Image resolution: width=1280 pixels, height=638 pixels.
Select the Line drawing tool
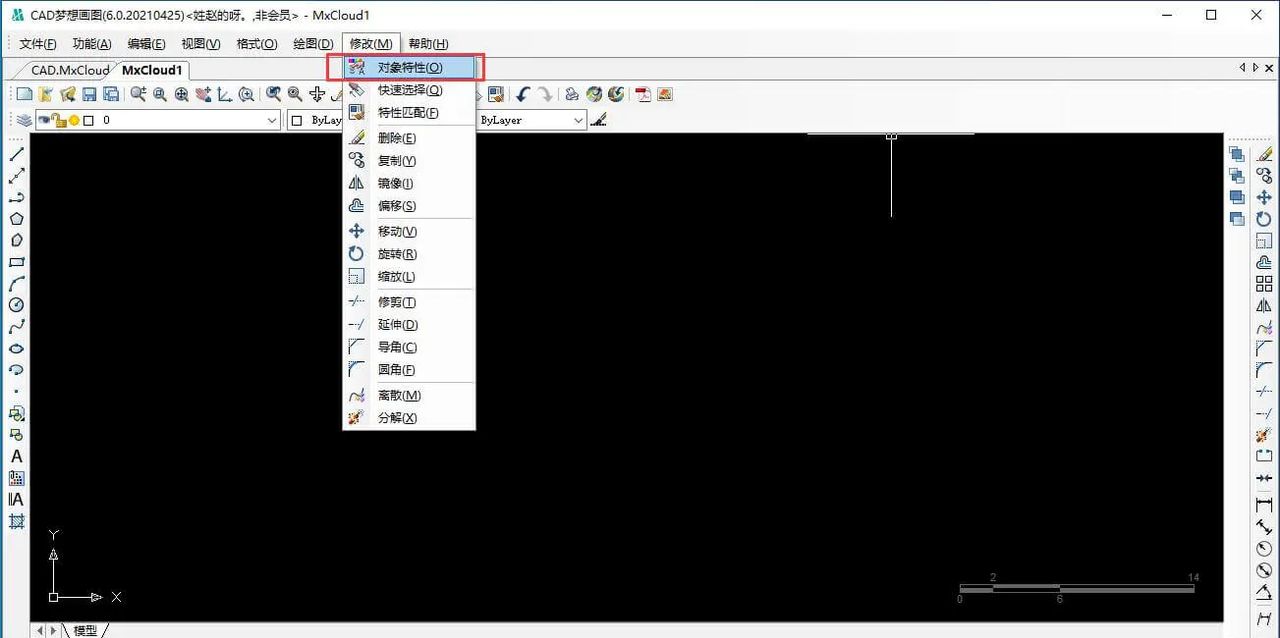click(x=17, y=153)
